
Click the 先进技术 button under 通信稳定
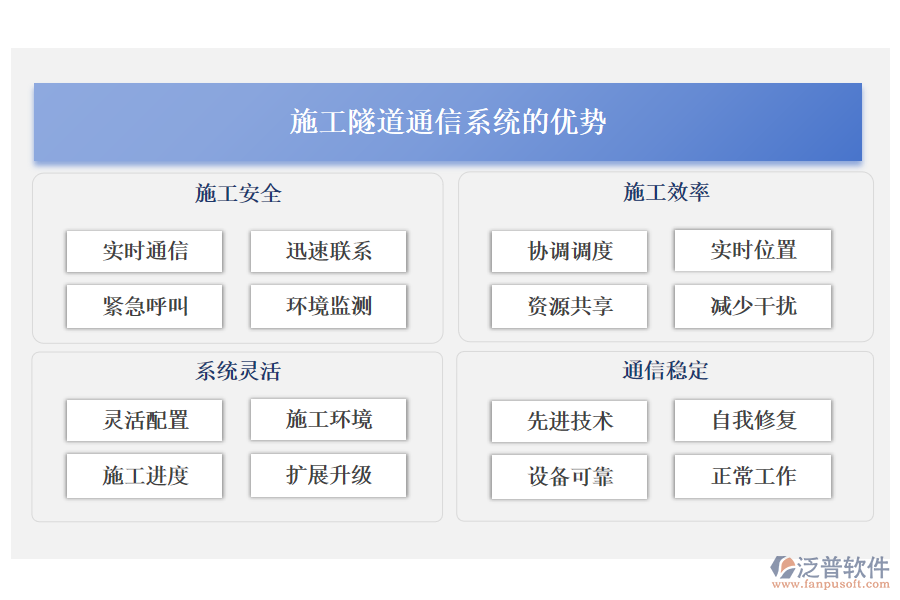click(567, 421)
